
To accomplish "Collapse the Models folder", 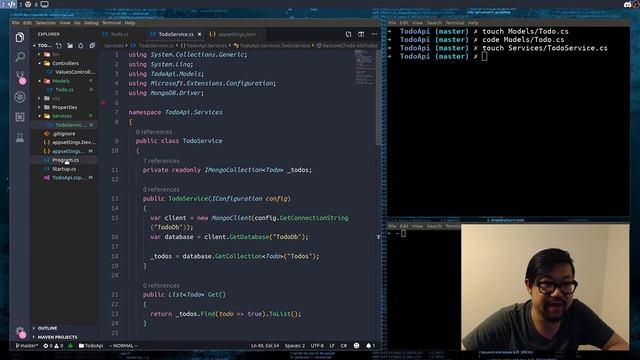I will coord(39,81).
